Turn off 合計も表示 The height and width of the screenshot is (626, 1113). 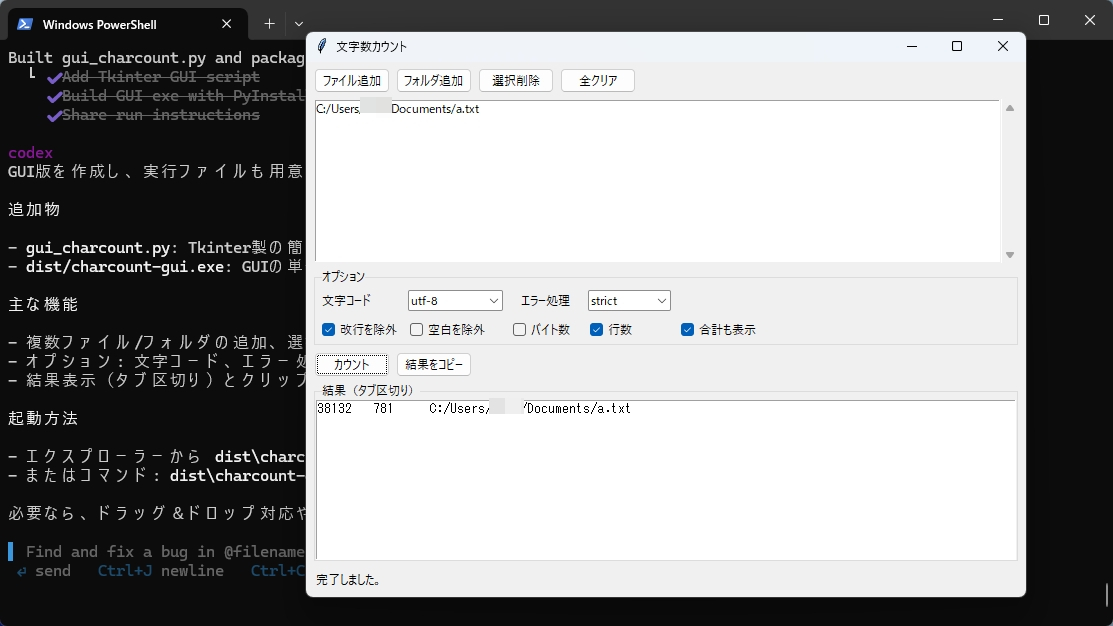[x=686, y=329]
